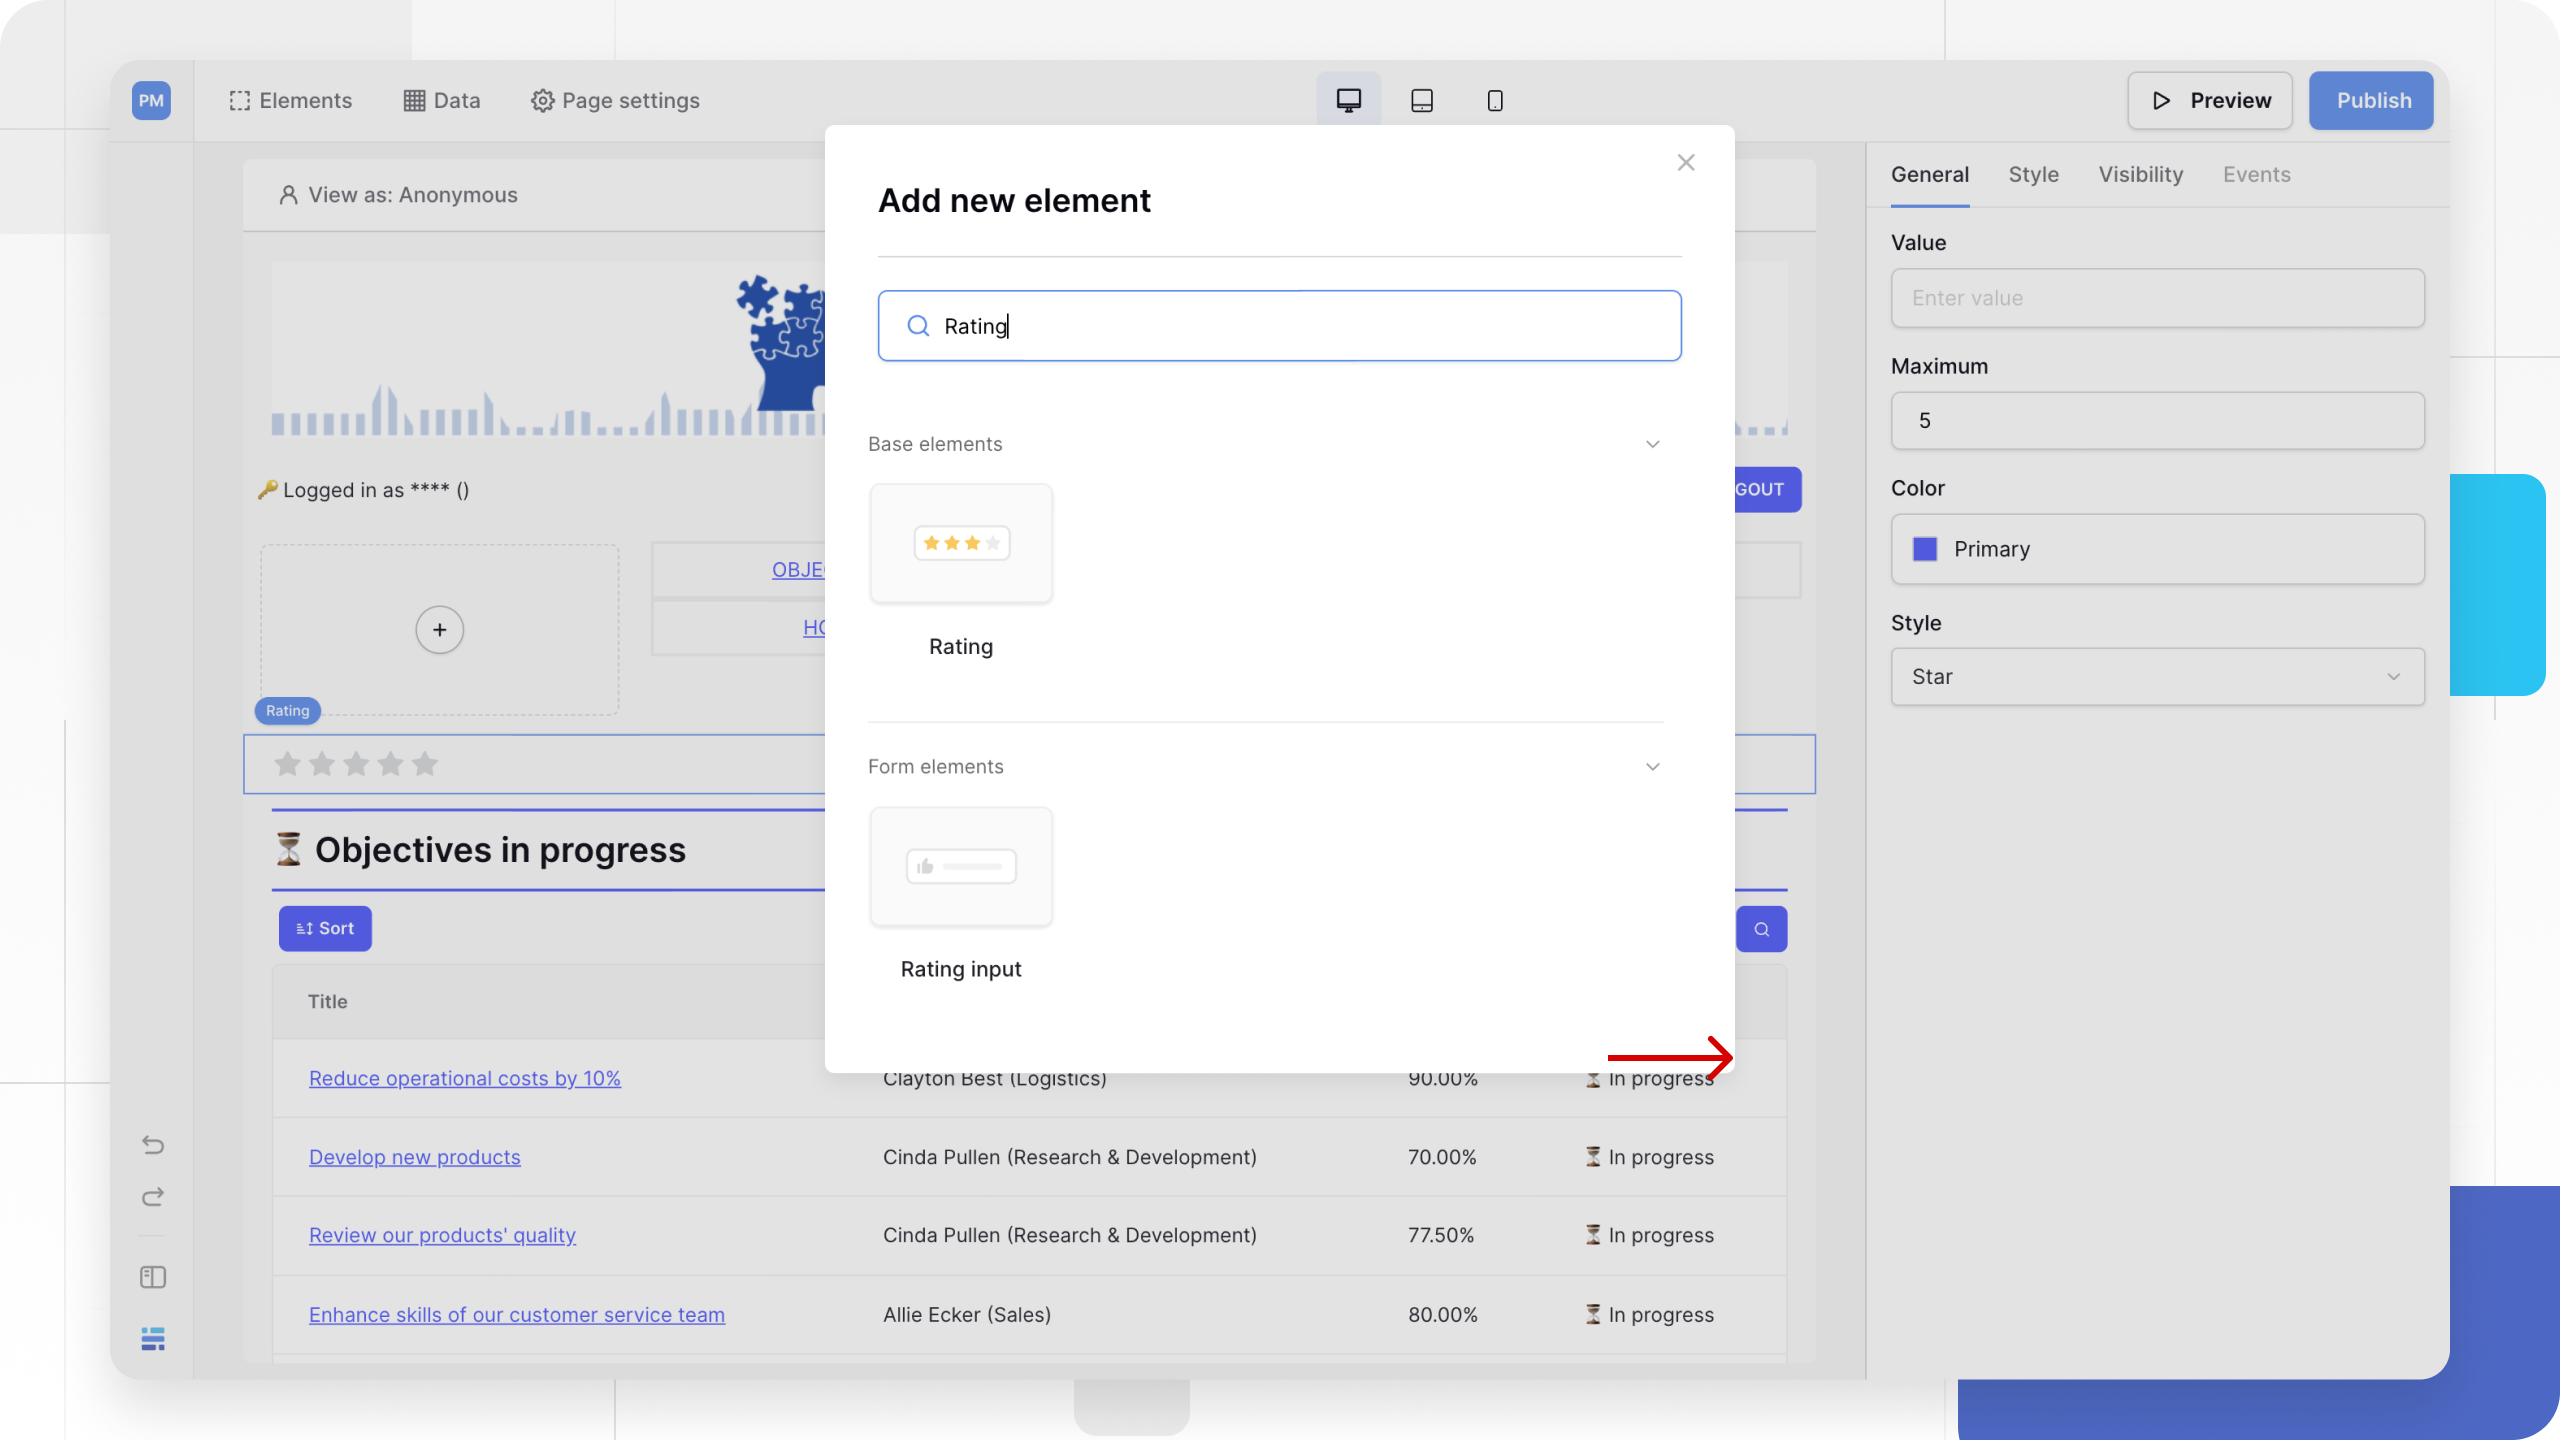Open the Develop new products link

pyautogui.click(x=414, y=1157)
